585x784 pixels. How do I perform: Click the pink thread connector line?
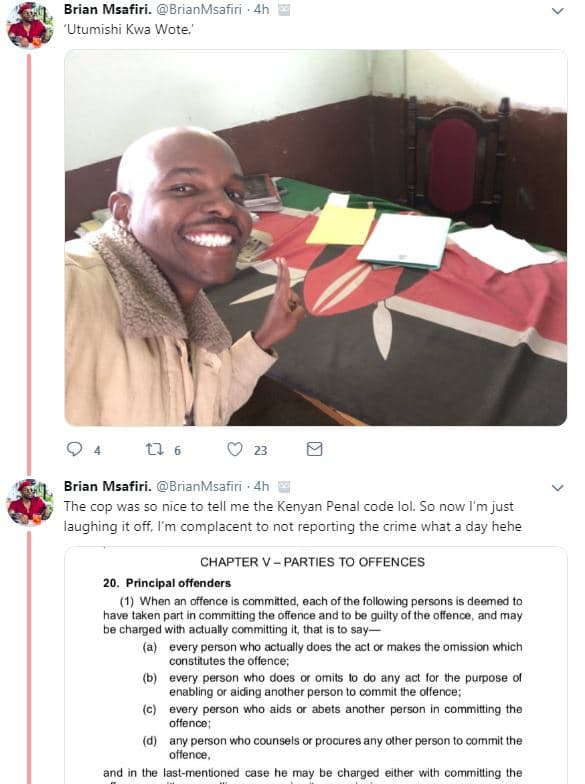click(x=29, y=264)
